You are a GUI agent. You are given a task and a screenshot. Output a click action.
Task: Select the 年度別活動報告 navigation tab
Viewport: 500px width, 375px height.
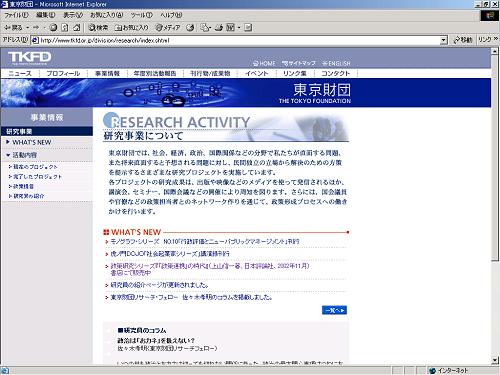(x=155, y=73)
